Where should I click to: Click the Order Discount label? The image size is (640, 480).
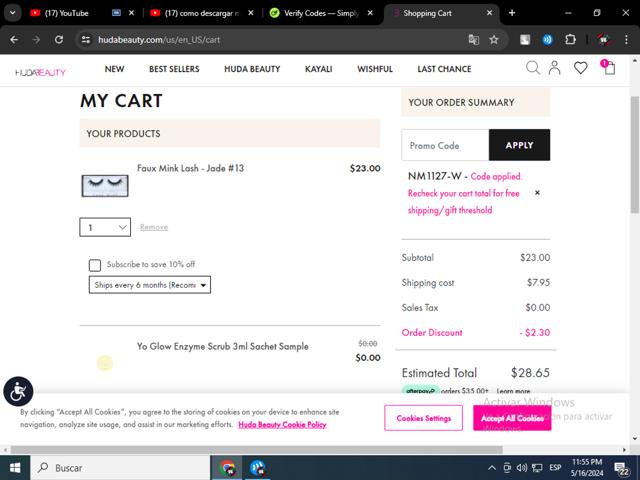coord(432,333)
